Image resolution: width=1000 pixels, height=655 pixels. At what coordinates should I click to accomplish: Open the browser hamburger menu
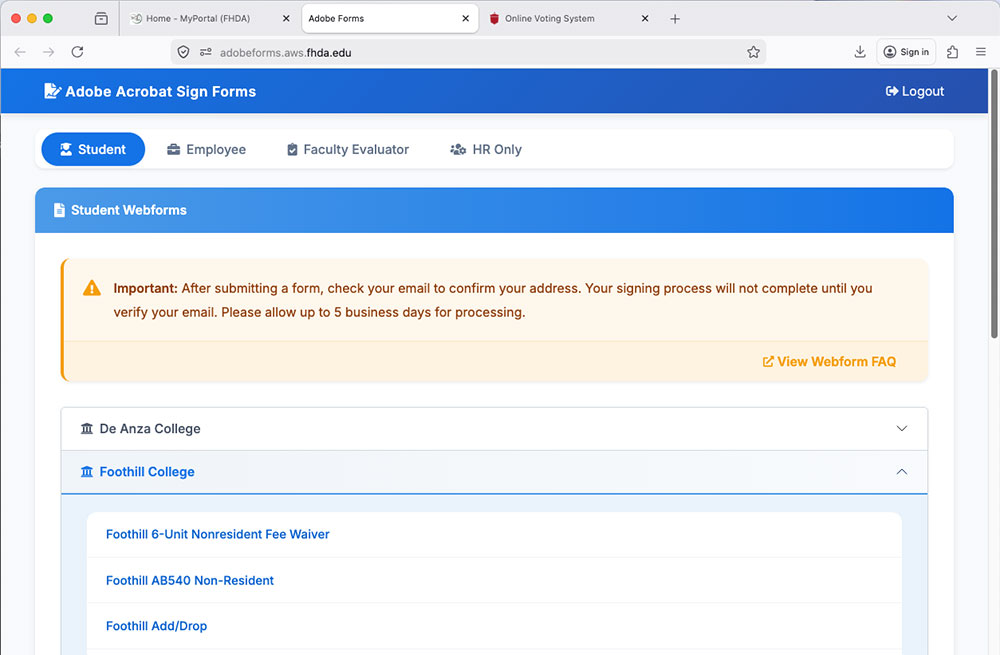(981, 52)
